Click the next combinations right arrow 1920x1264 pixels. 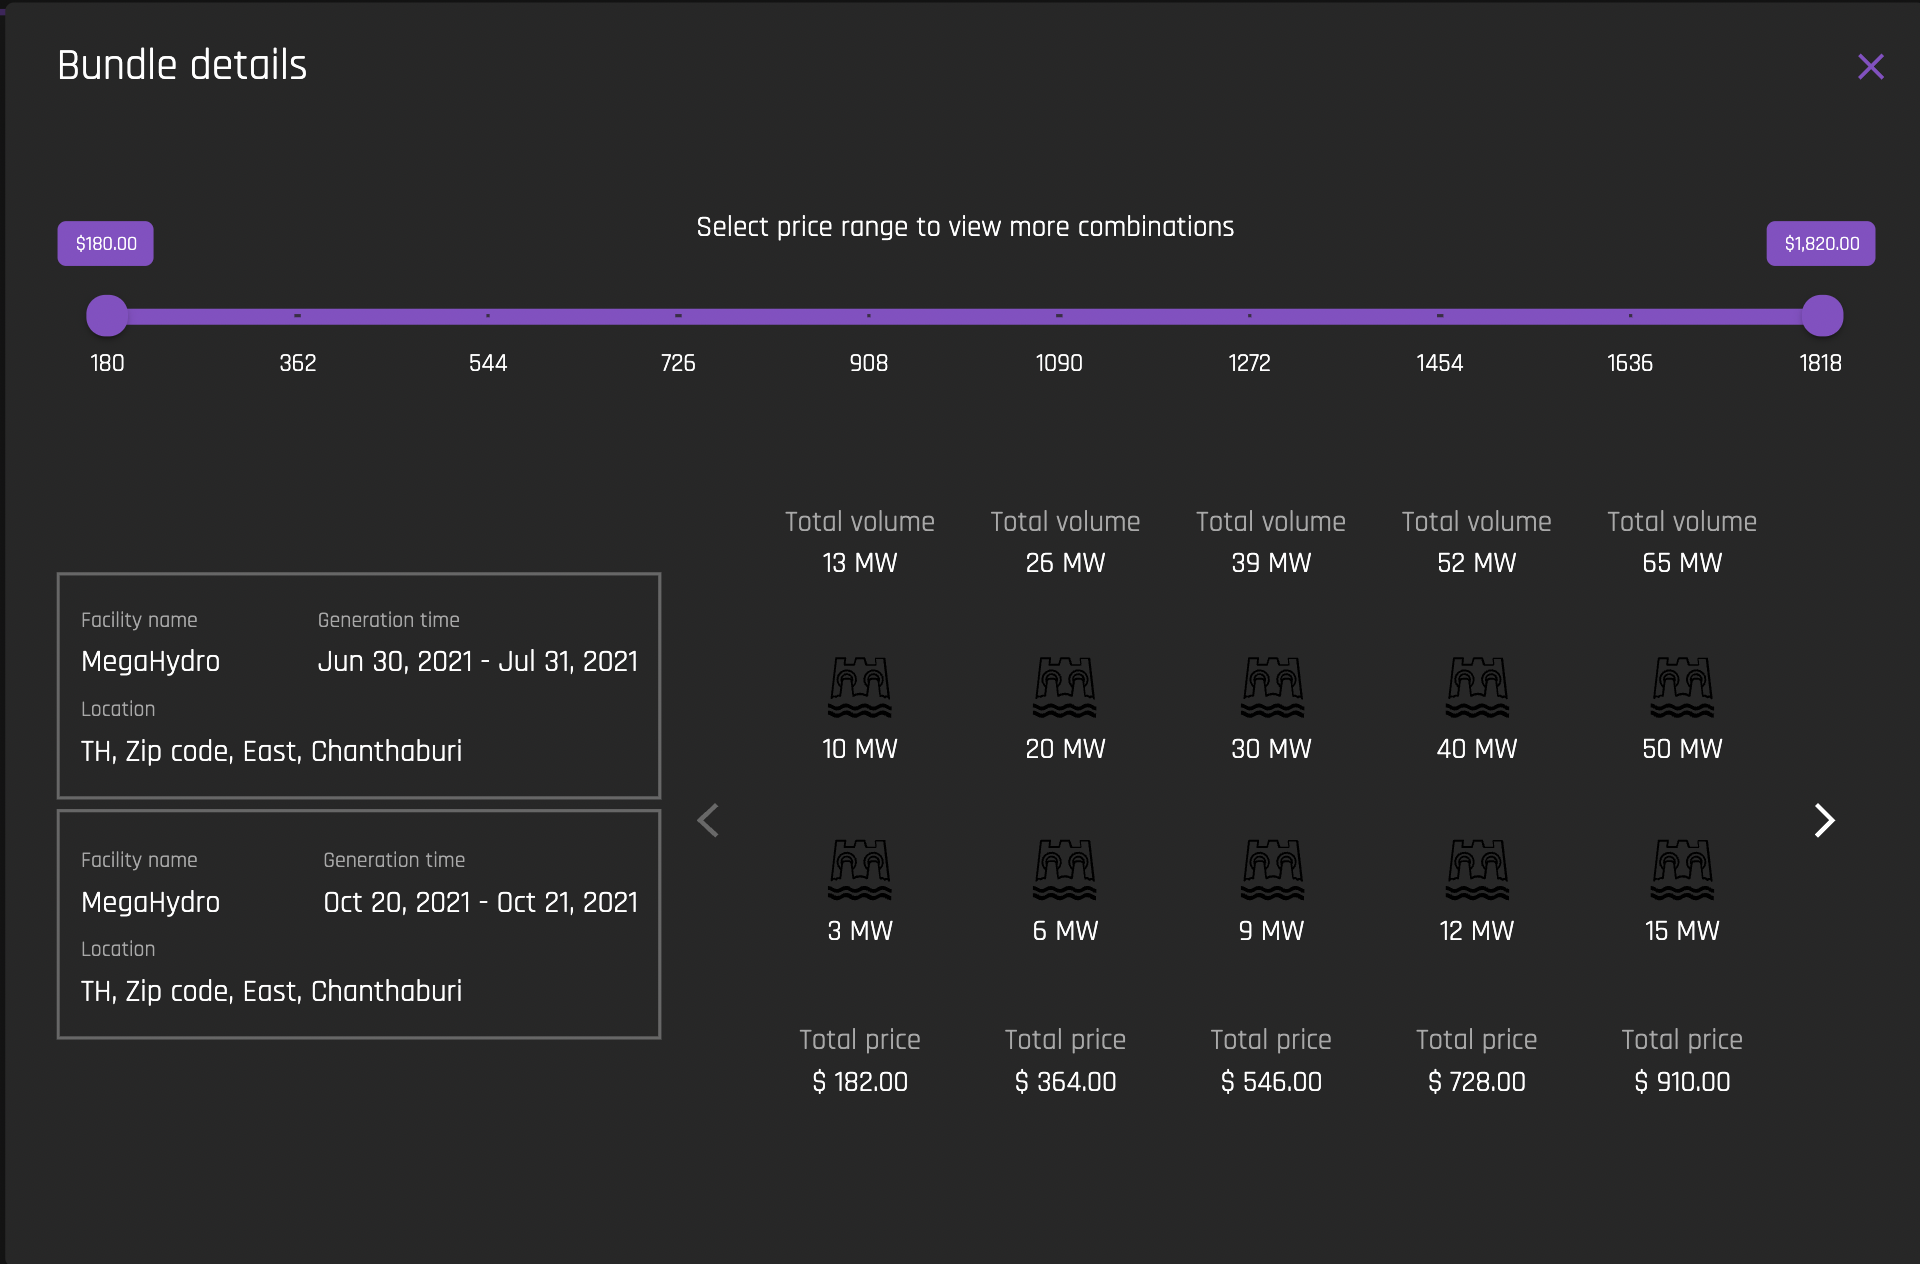click(x=1824, y=821)
